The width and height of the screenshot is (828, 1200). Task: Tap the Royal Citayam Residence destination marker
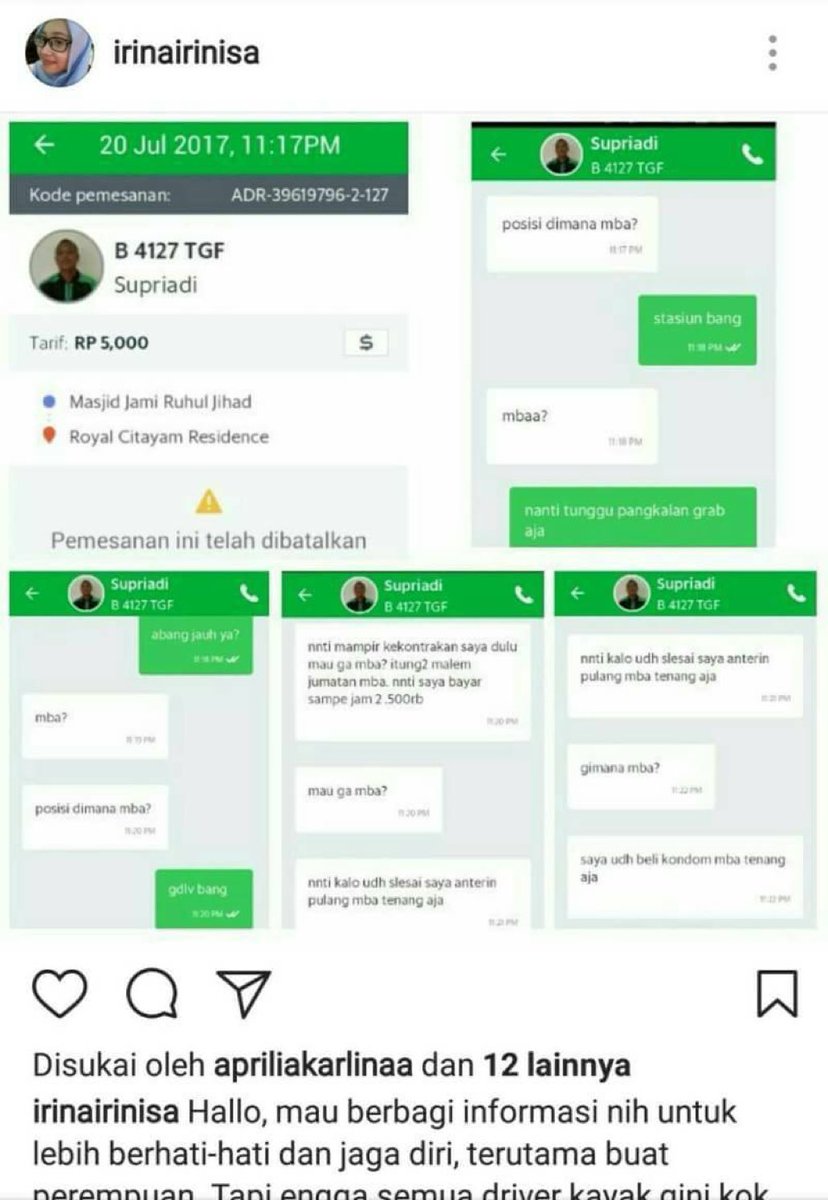49,436
